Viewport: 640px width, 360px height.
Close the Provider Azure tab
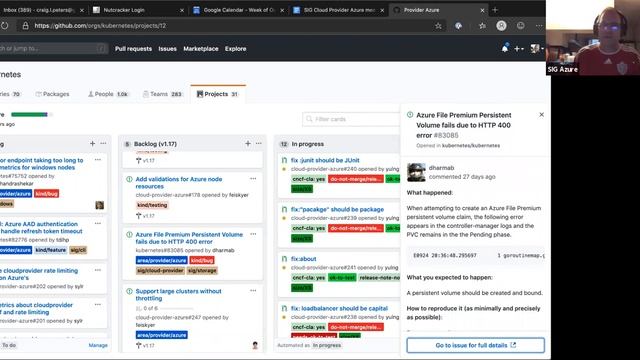[482, 10]
